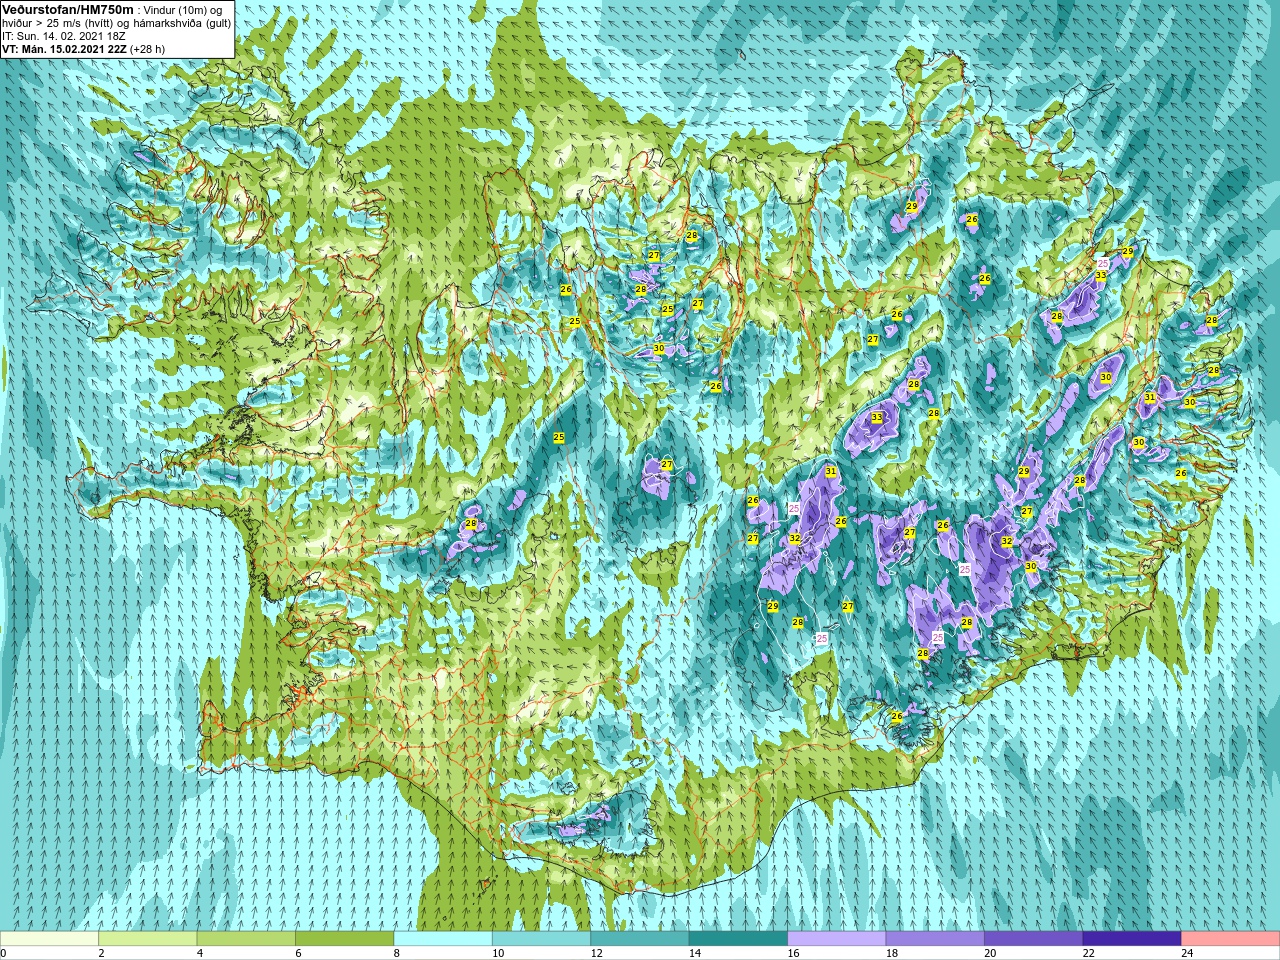This screenshot has width=1280, height=960.
Task: Click the 22–24 m/s dark indigo swatch
Action: [1133, 939]
